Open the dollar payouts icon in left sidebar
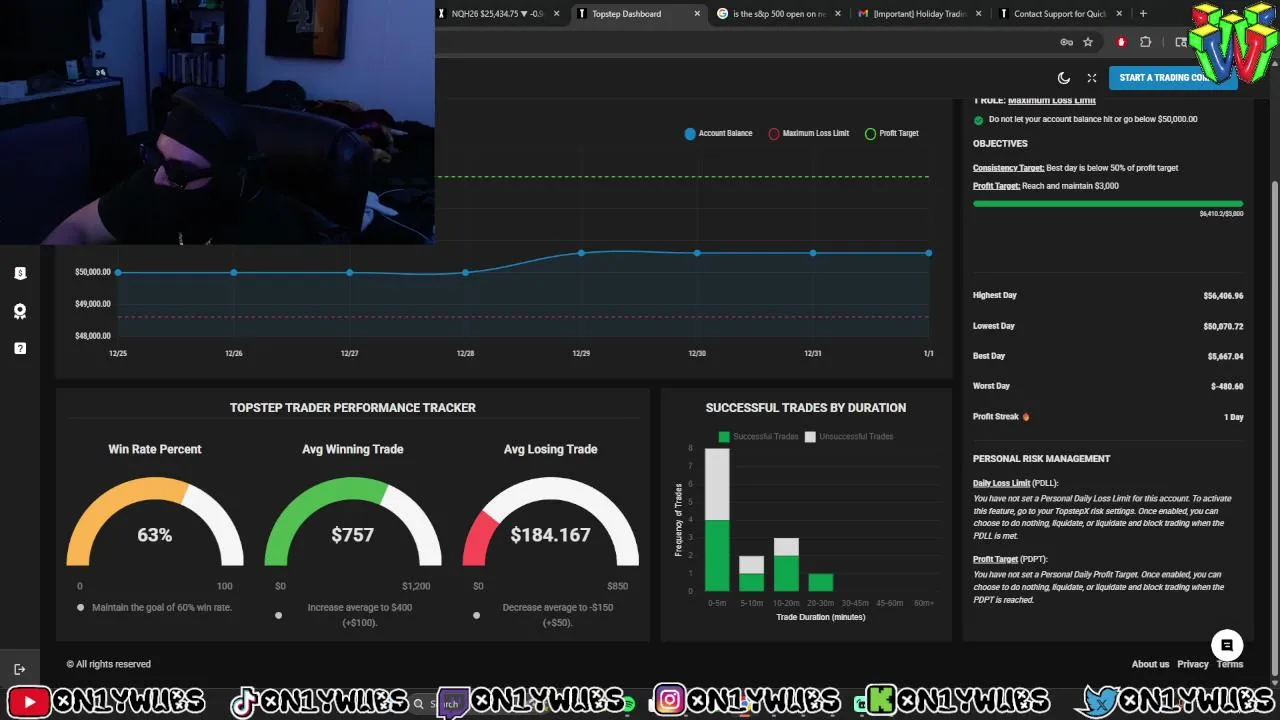The width and height of the screenshot is (1280, 720). pyautogui.click(x=20, y=273)
